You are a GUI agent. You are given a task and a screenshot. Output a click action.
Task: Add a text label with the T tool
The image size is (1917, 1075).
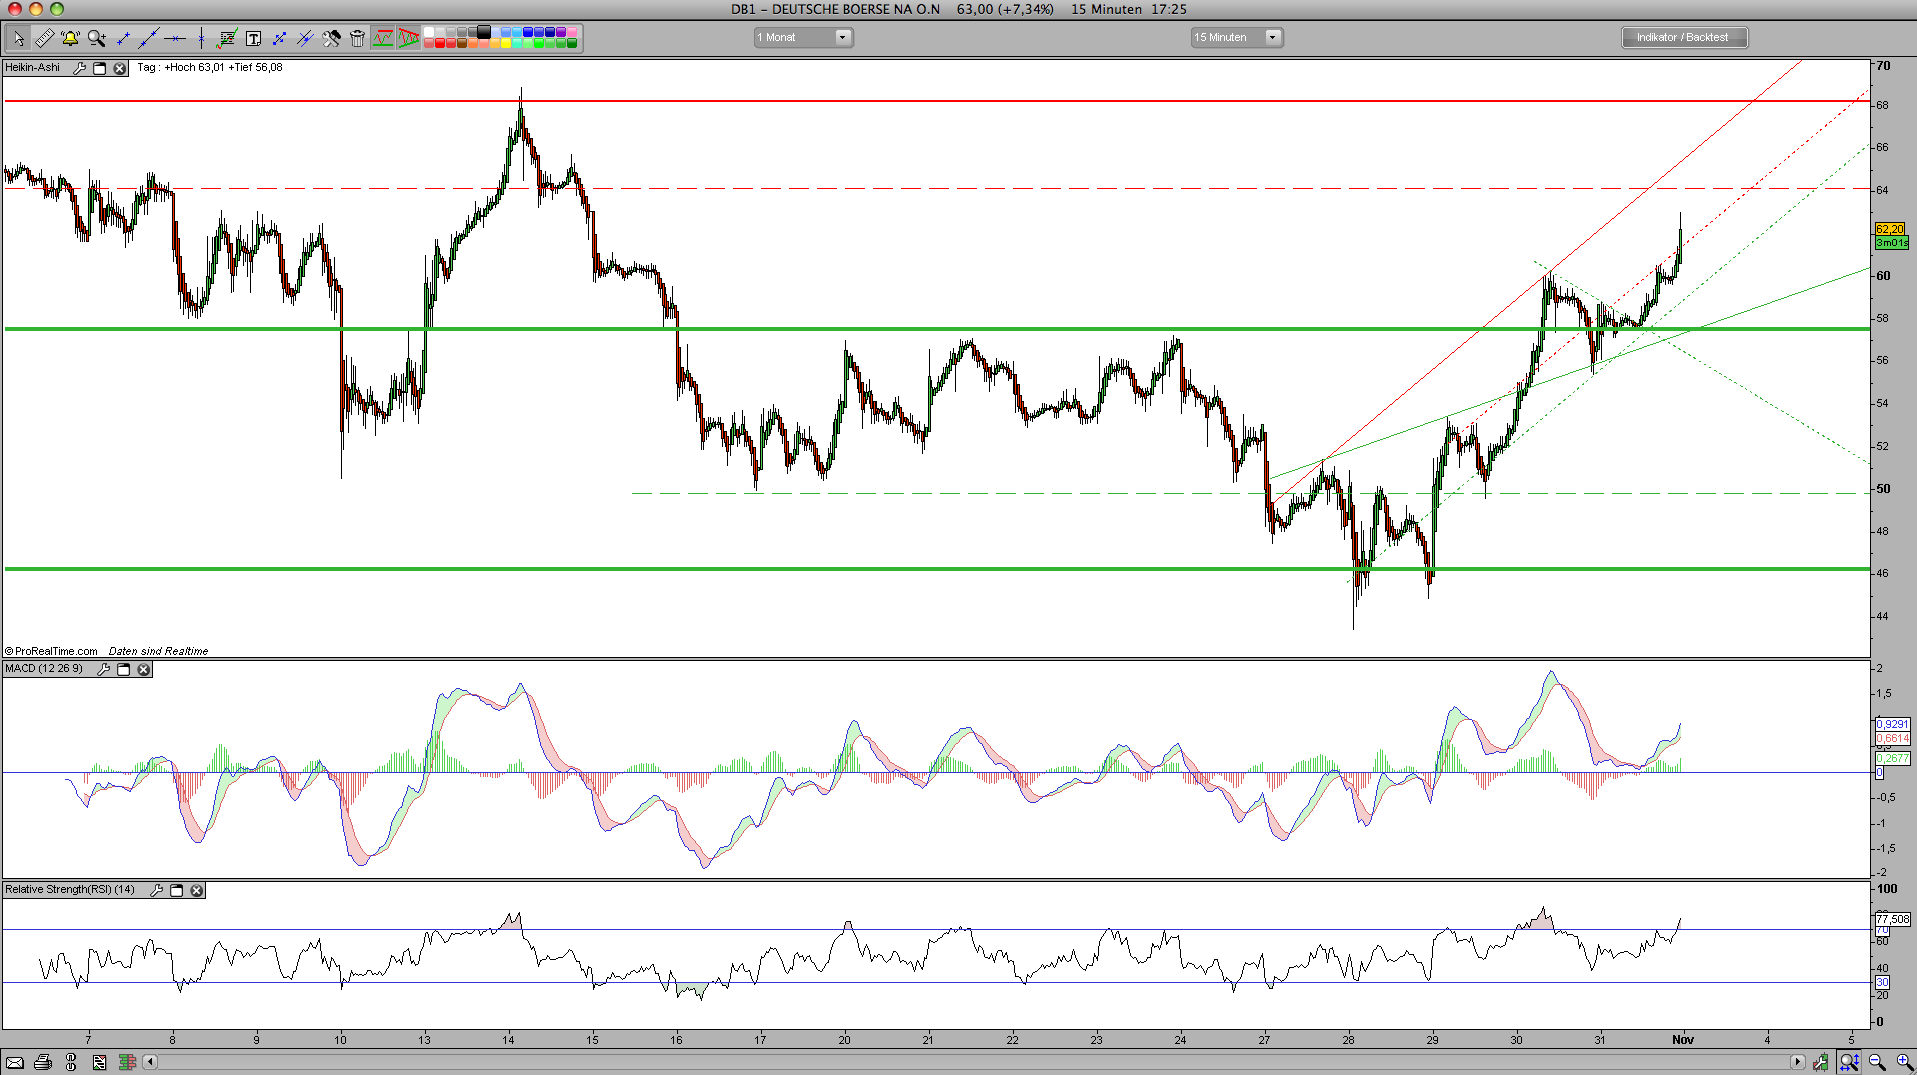click(253, 38)
